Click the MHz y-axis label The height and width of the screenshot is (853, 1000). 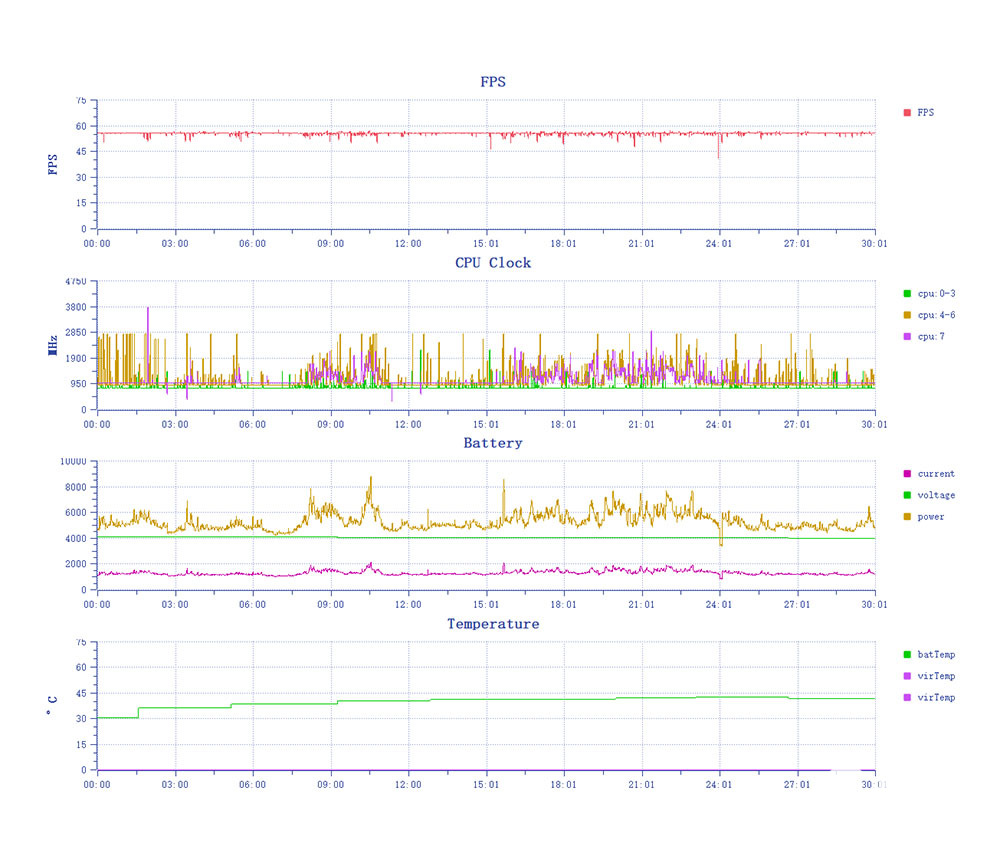click(x=52, y=345)
